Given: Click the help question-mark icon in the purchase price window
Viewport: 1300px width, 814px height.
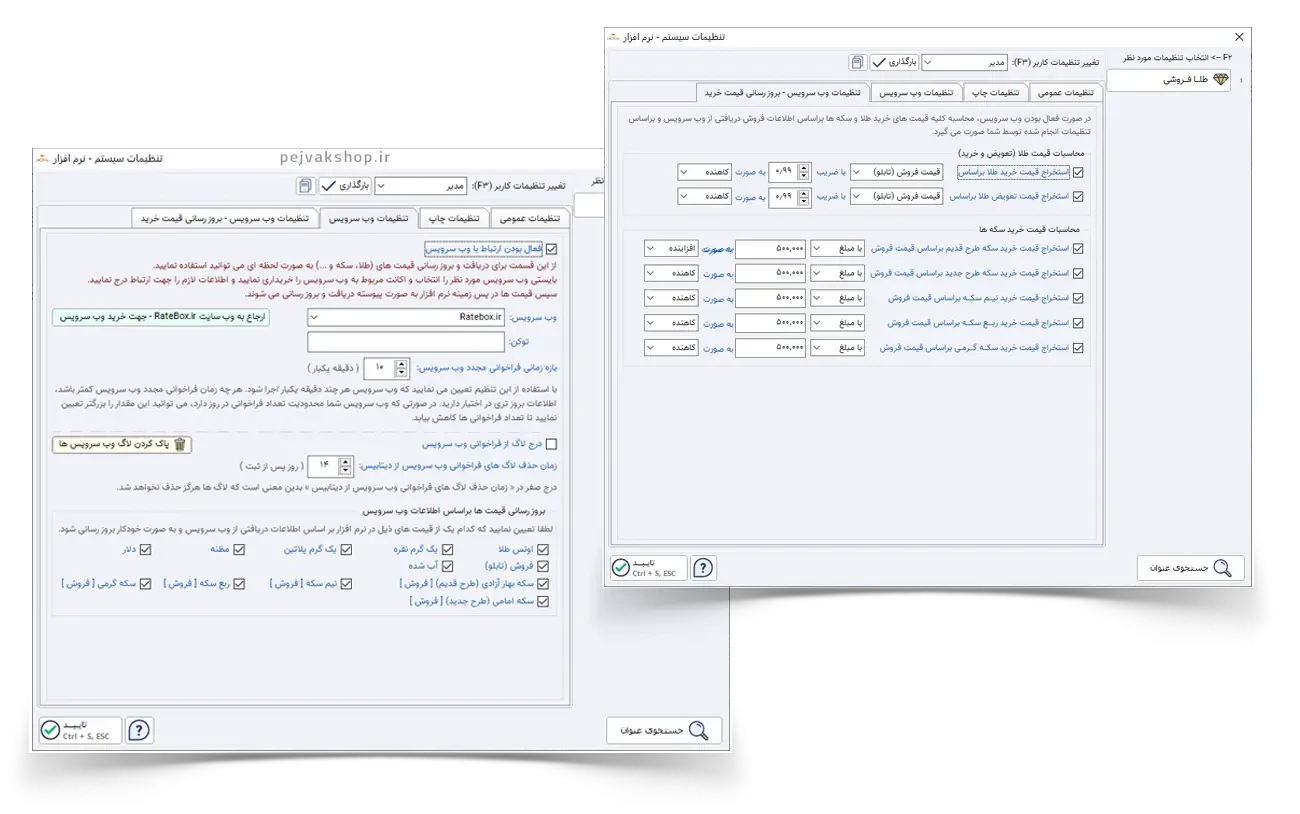Looking at the screenshot, I should [704, 568].
